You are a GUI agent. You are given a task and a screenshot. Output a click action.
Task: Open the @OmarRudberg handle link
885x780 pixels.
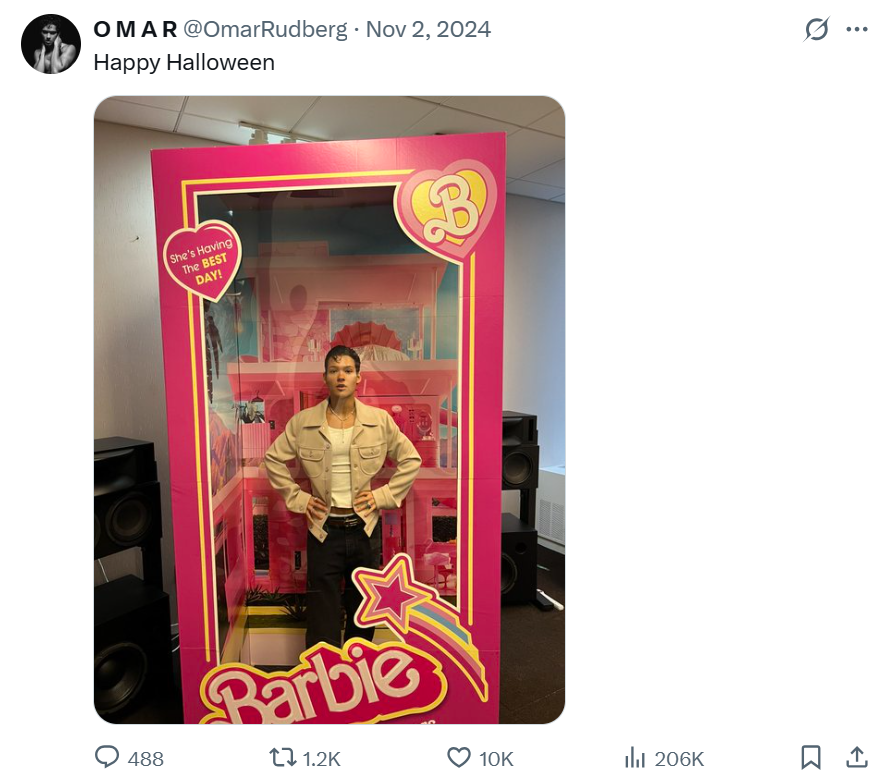(265, 29)
